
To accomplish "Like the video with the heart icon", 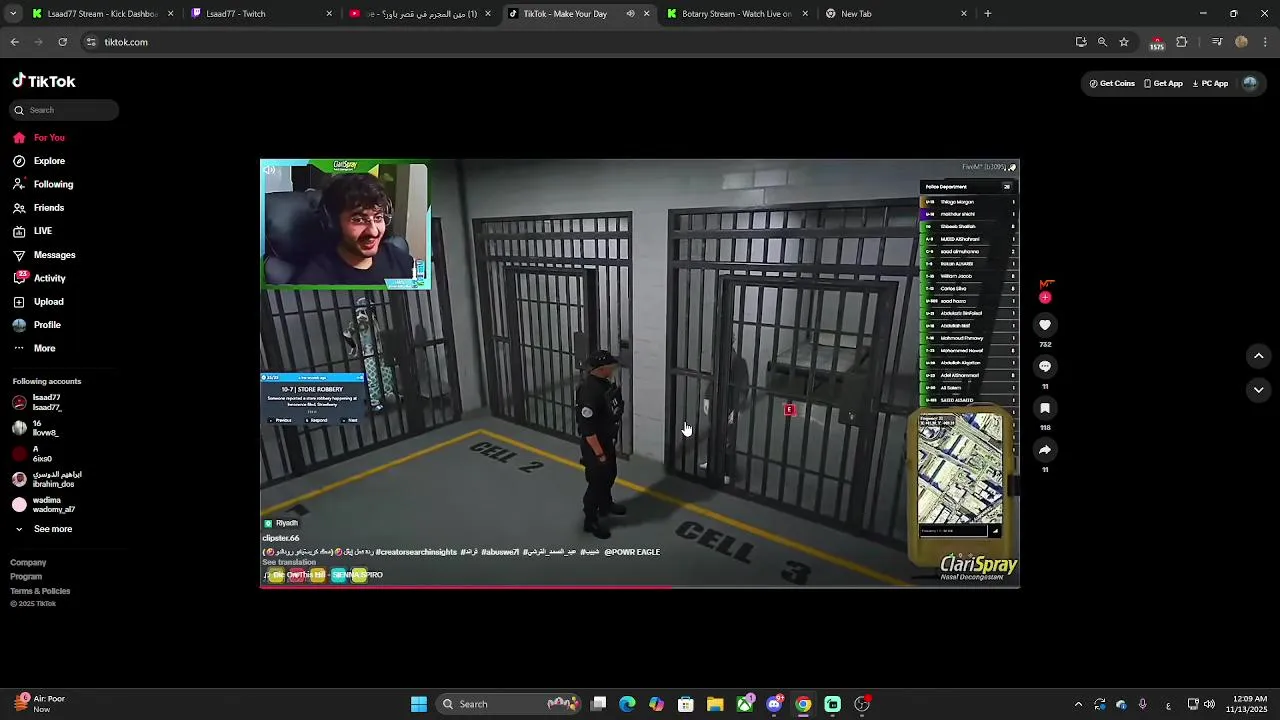I will [x=1045, y=325].
